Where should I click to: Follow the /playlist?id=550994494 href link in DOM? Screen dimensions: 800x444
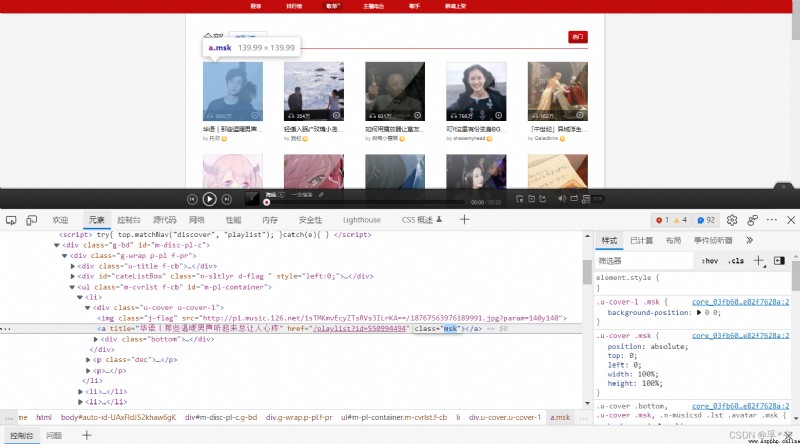tap(360, 329)
